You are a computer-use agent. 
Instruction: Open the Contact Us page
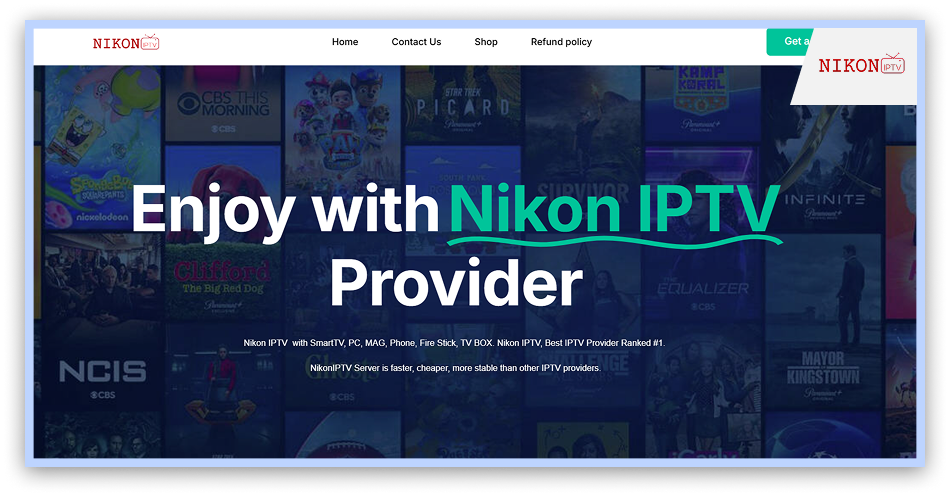tap(416, 42)
